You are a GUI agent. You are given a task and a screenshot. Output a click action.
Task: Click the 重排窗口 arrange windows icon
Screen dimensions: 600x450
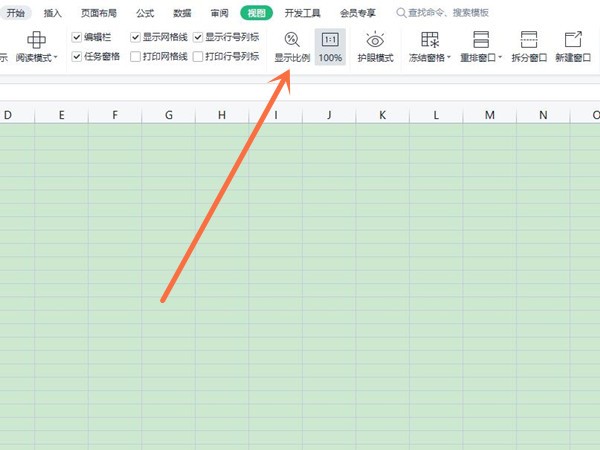click(x=481, y=40)
